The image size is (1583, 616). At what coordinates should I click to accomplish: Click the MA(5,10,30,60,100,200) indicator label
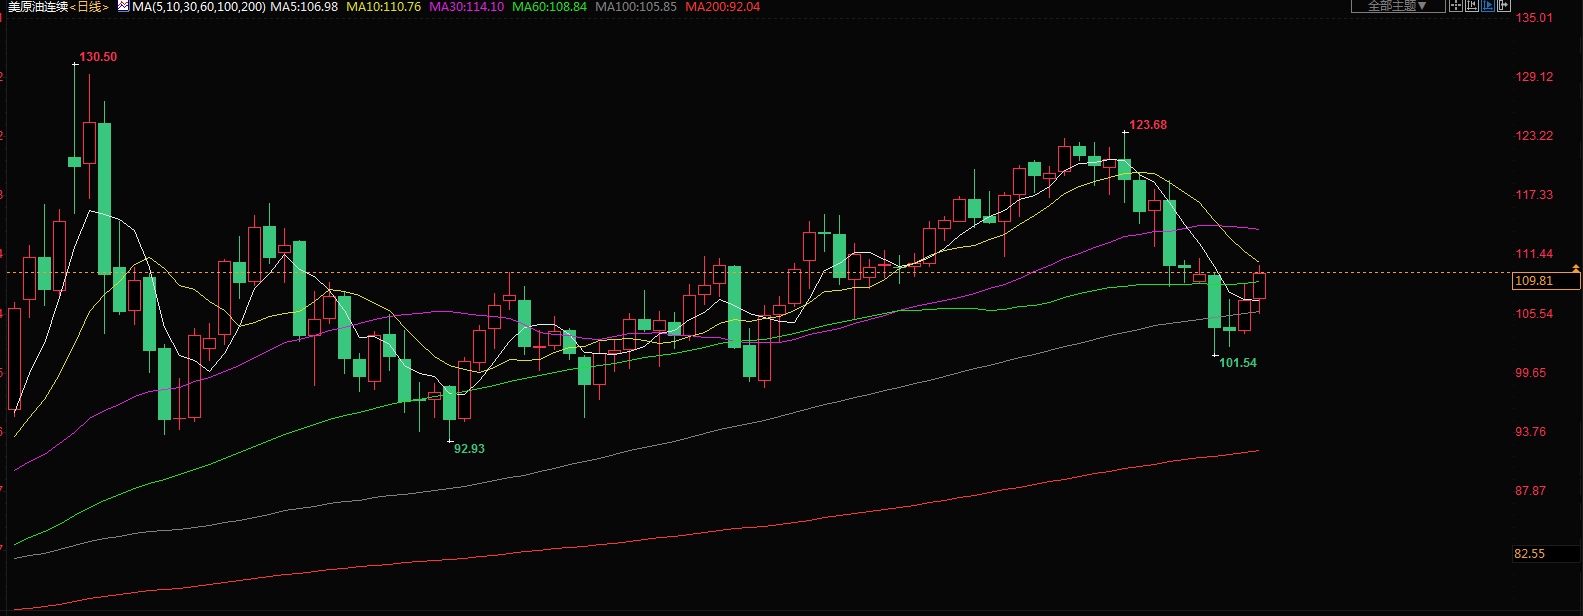pos(199,7)
